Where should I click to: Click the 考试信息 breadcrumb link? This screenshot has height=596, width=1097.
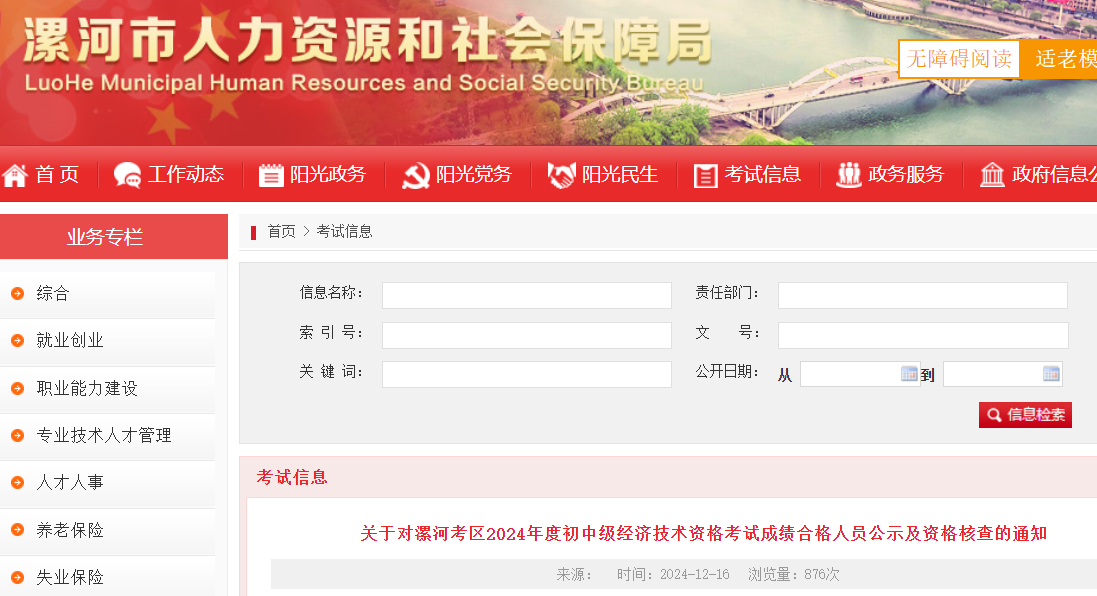click(x=344, y=232)
